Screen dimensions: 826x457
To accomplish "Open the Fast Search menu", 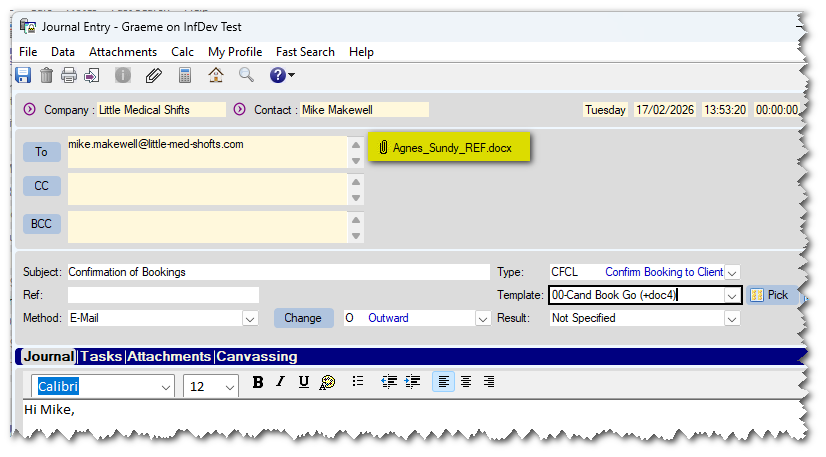I will coord(305,52).
